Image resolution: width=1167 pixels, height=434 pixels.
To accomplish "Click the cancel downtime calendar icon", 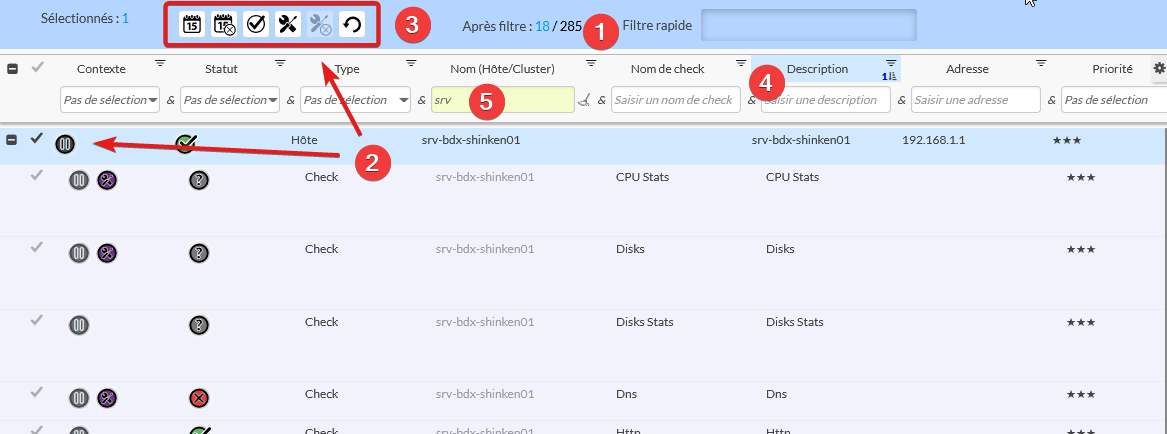I will (224, 25).
